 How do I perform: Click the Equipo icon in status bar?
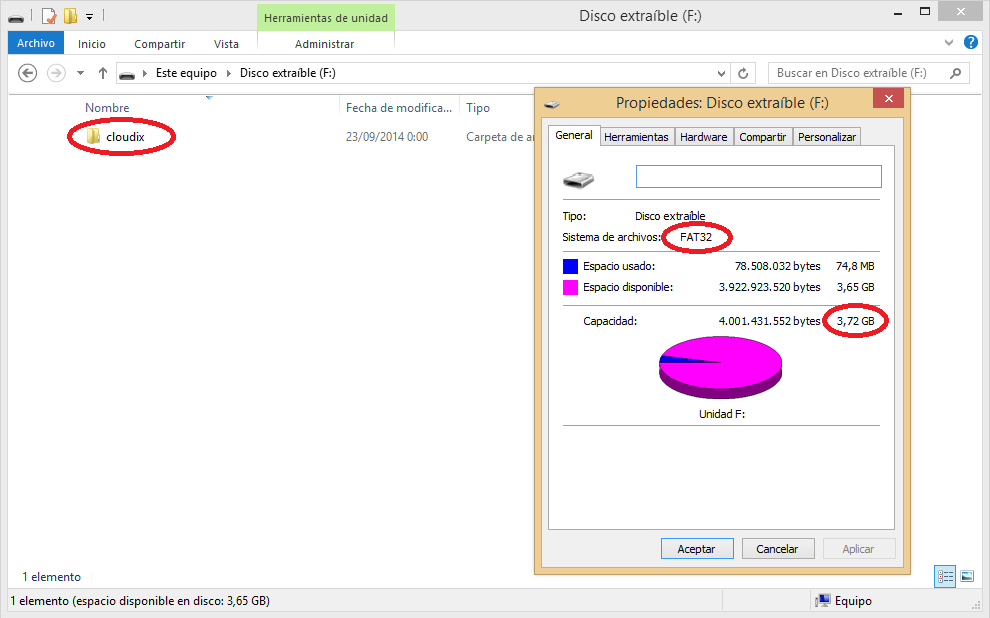(822, 600)
